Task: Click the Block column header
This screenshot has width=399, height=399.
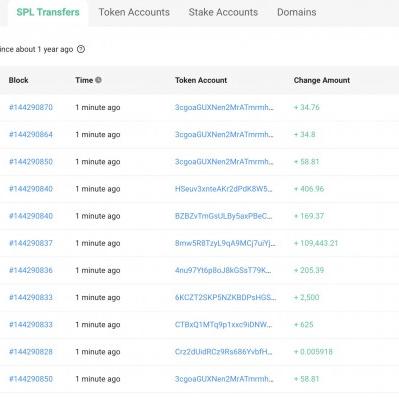Action: [x=19, y=80]
